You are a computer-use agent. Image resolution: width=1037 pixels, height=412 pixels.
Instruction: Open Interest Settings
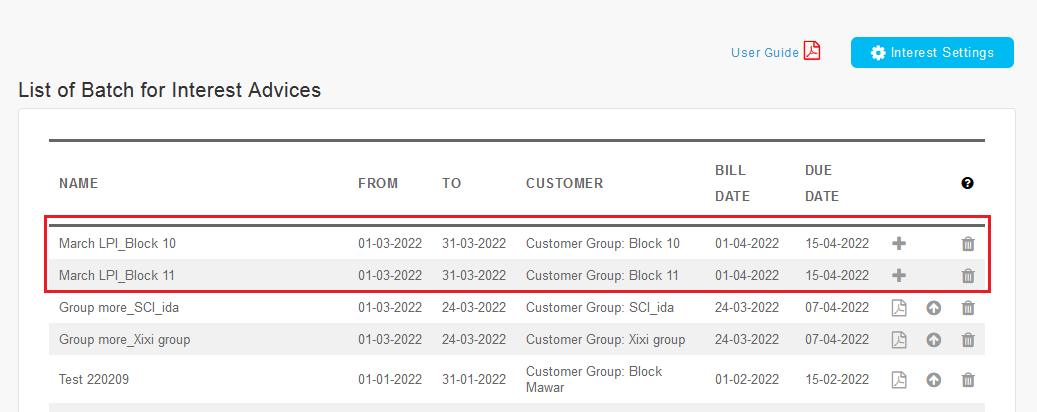tap(932, 53)
